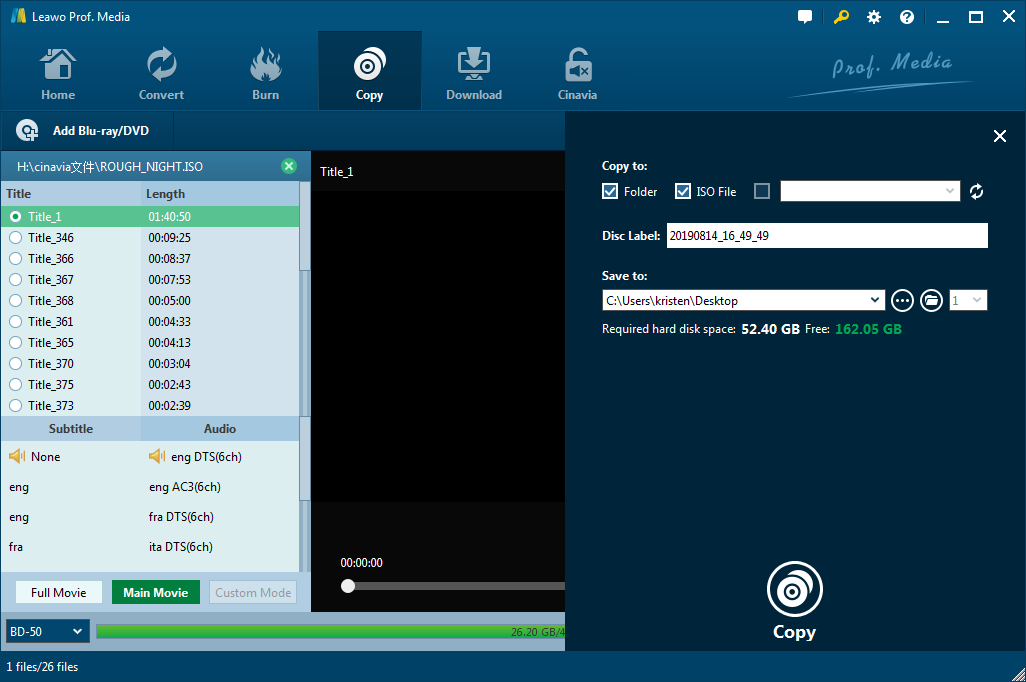Open the BD-50 output format dropdown

(47, 631)
